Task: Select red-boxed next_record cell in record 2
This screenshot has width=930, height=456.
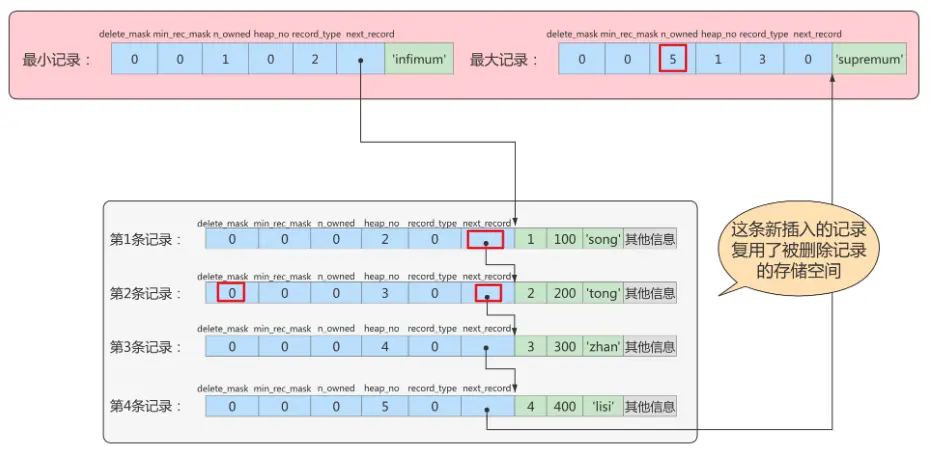Action: 486,294
